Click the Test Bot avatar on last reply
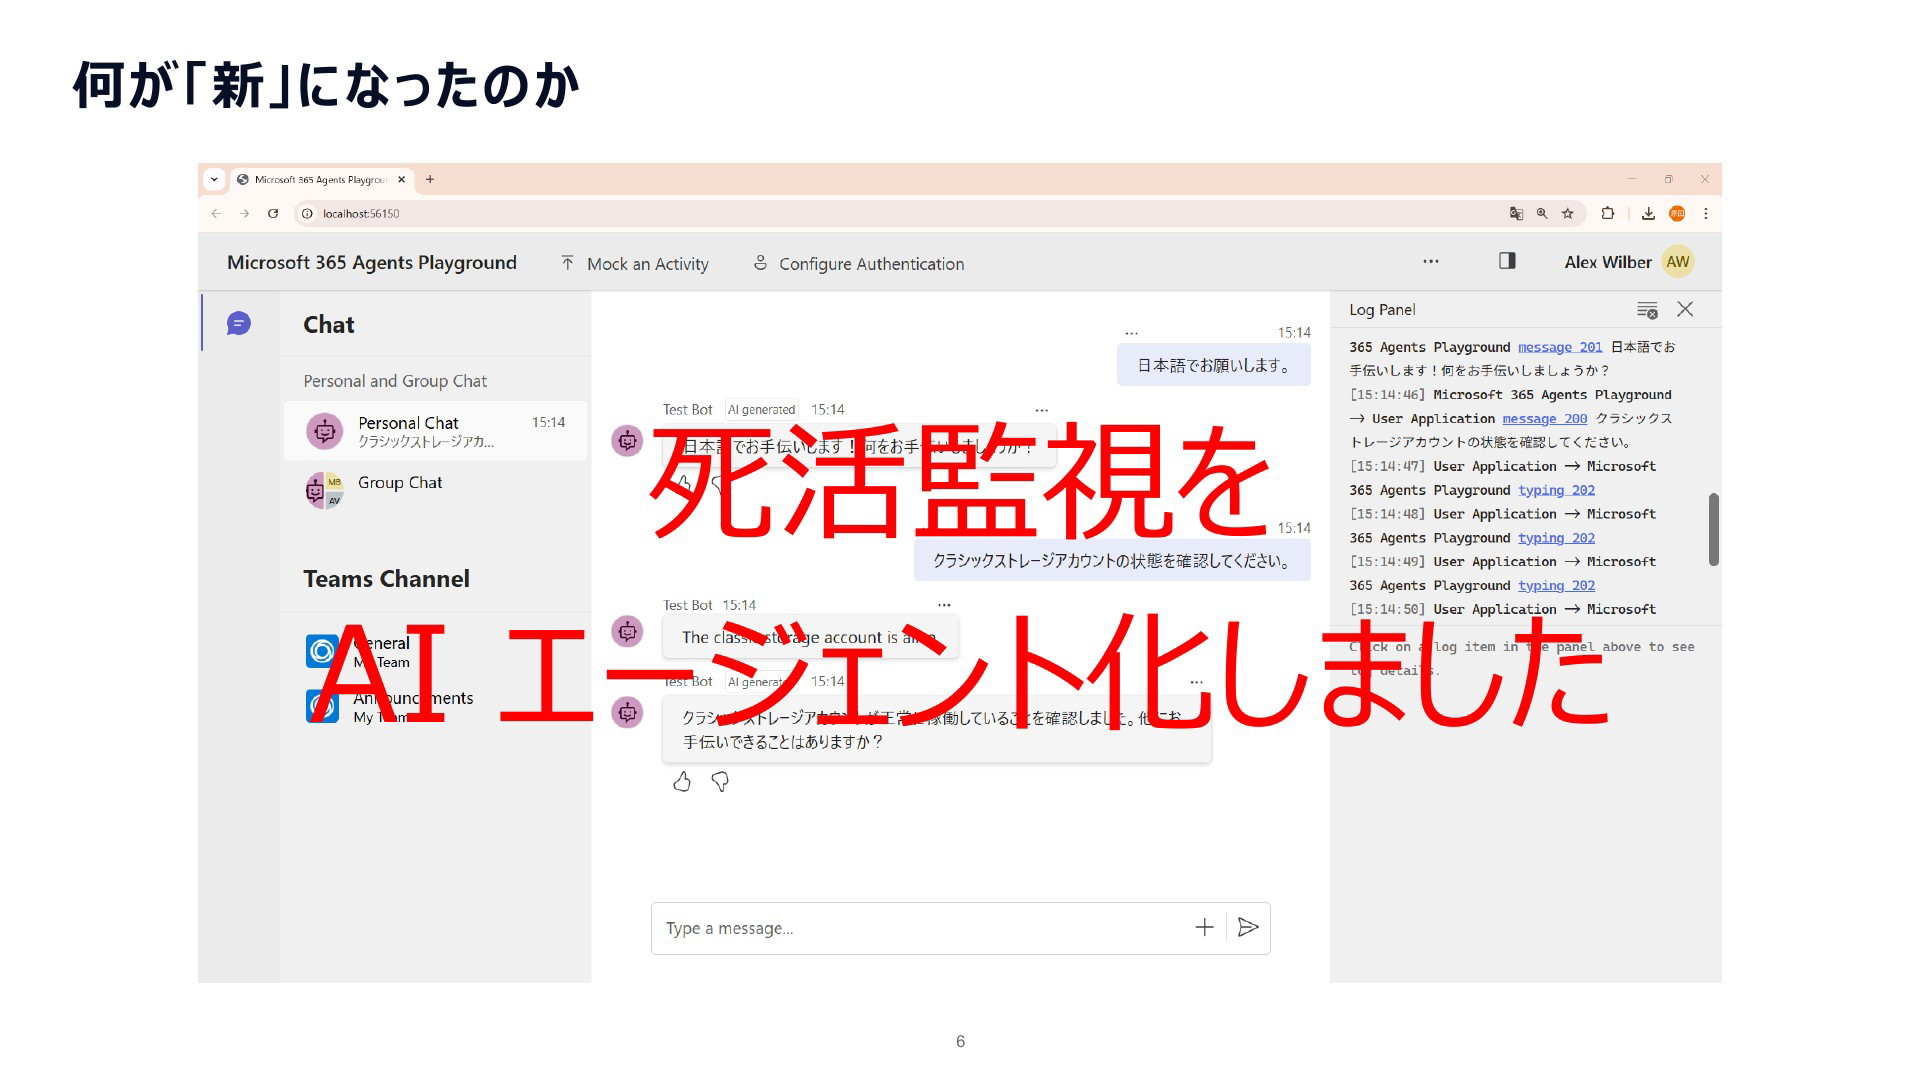The width and height of the screenshot is (1920, 1080). [627, 713]
